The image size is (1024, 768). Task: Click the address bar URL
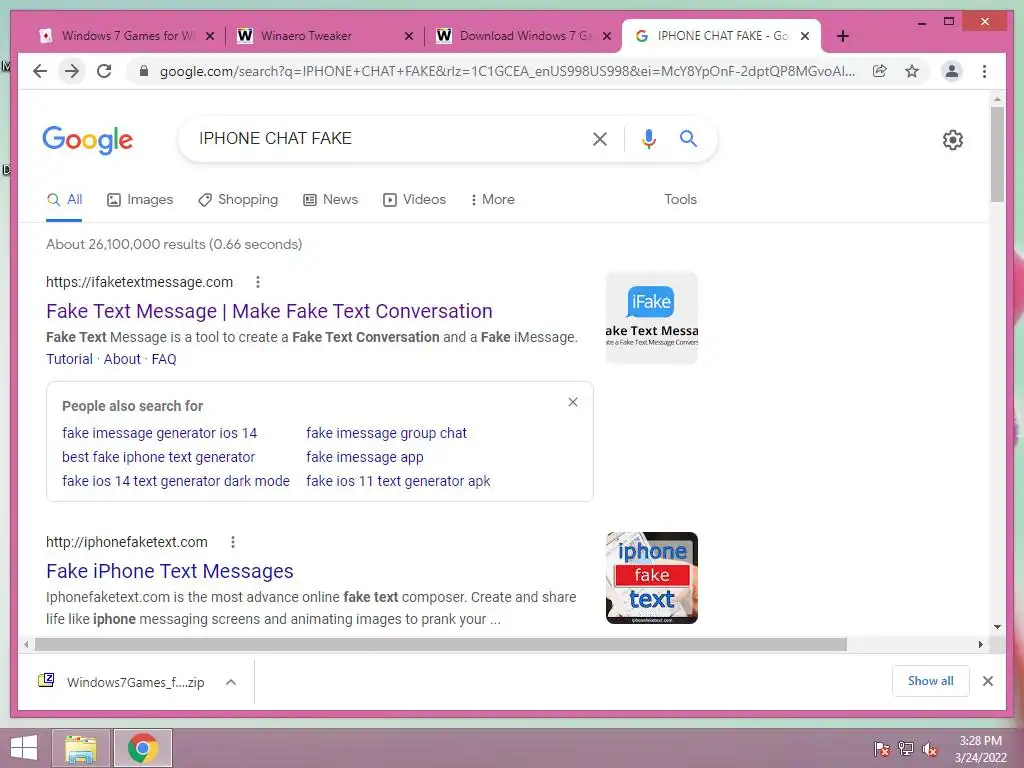[507, 71]
